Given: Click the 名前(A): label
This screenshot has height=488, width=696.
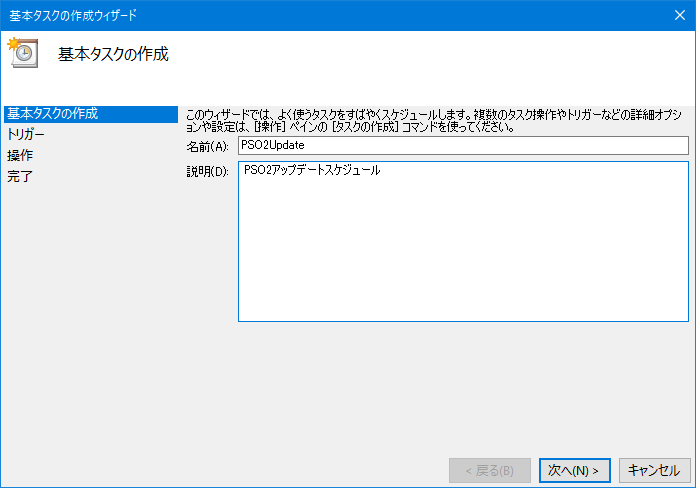Looking at the screenshot, I should click(x=207, y=147).
